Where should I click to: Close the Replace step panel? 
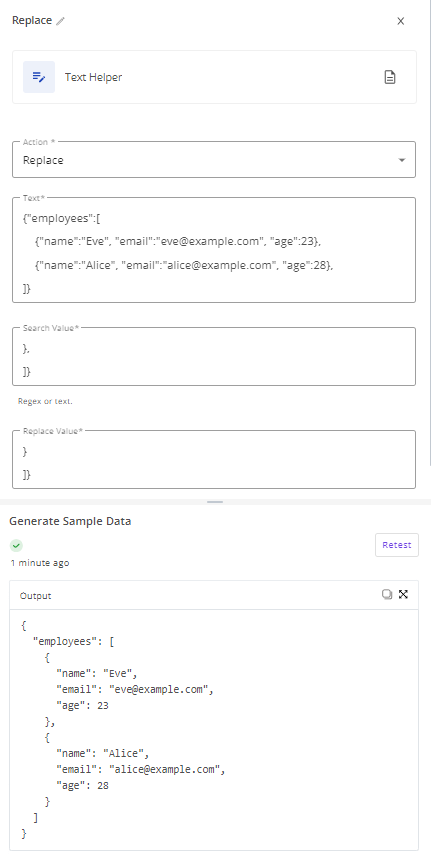[x=401, y=21]
